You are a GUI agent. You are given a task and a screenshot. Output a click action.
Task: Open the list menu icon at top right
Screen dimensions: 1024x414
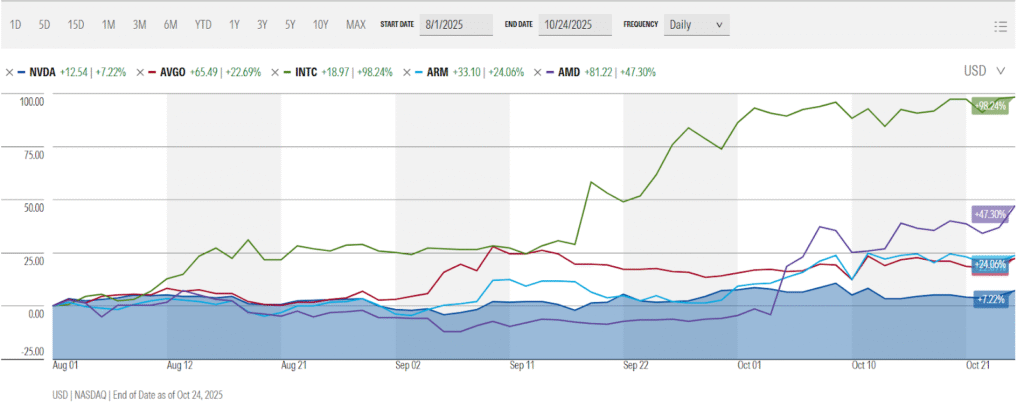pos(1000,27)
